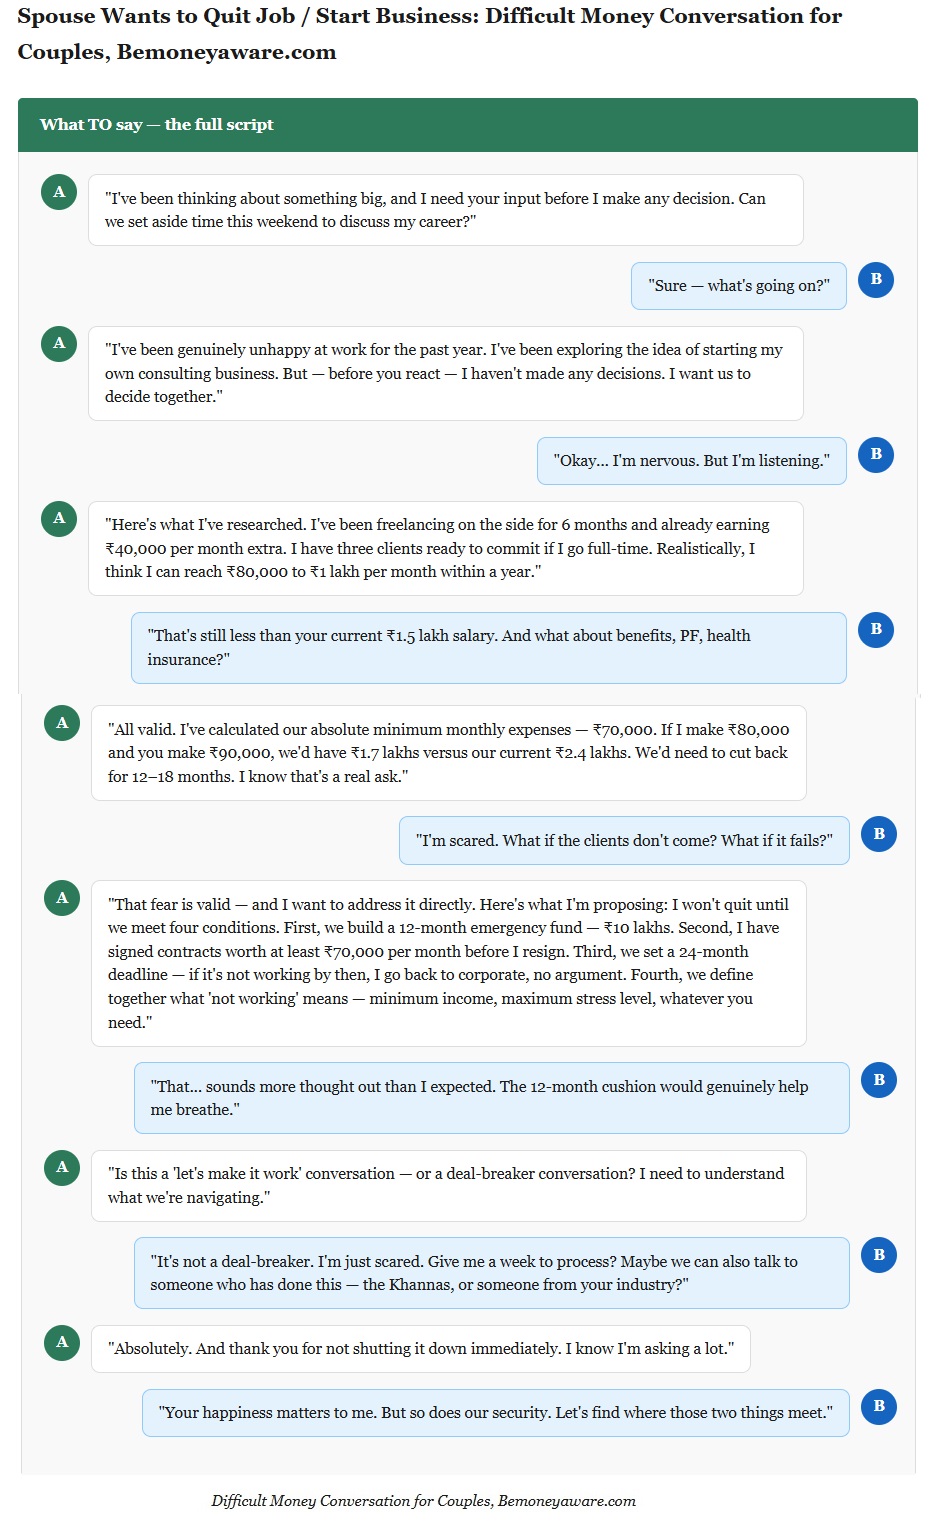This screenshot has height=1532, width=933.
Task: Click the A avatar beside the freelancing research message
Action: (59, 518)
